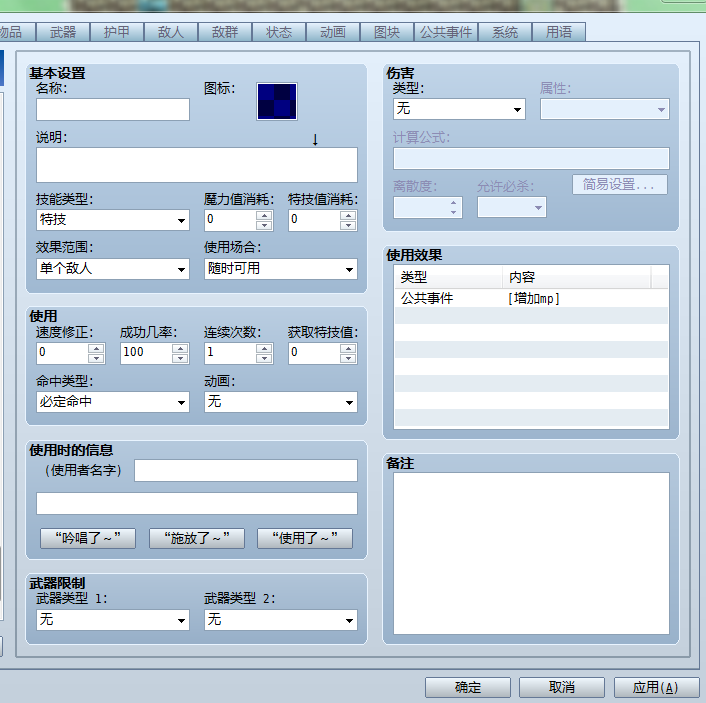Open the 命中类型 dropdown showing 必定命中
The width and height of the screenshot is (706, 703).
[113, 402]
